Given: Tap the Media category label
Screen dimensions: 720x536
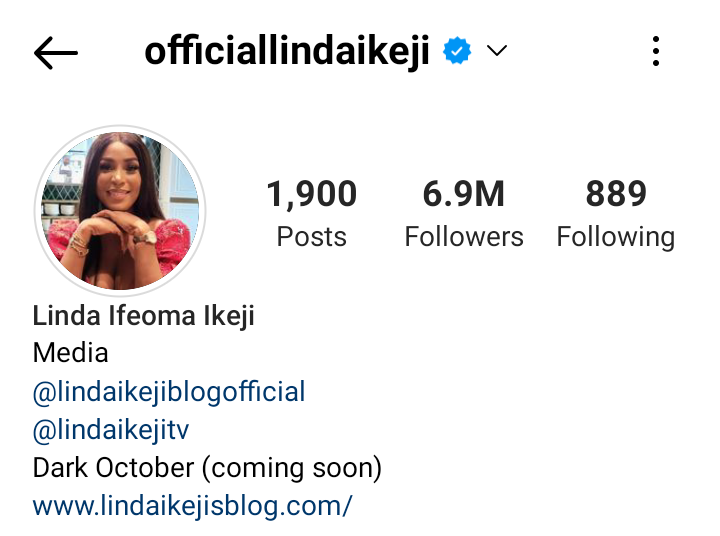Looking at the screenshot, I should [x=71, y=353].
